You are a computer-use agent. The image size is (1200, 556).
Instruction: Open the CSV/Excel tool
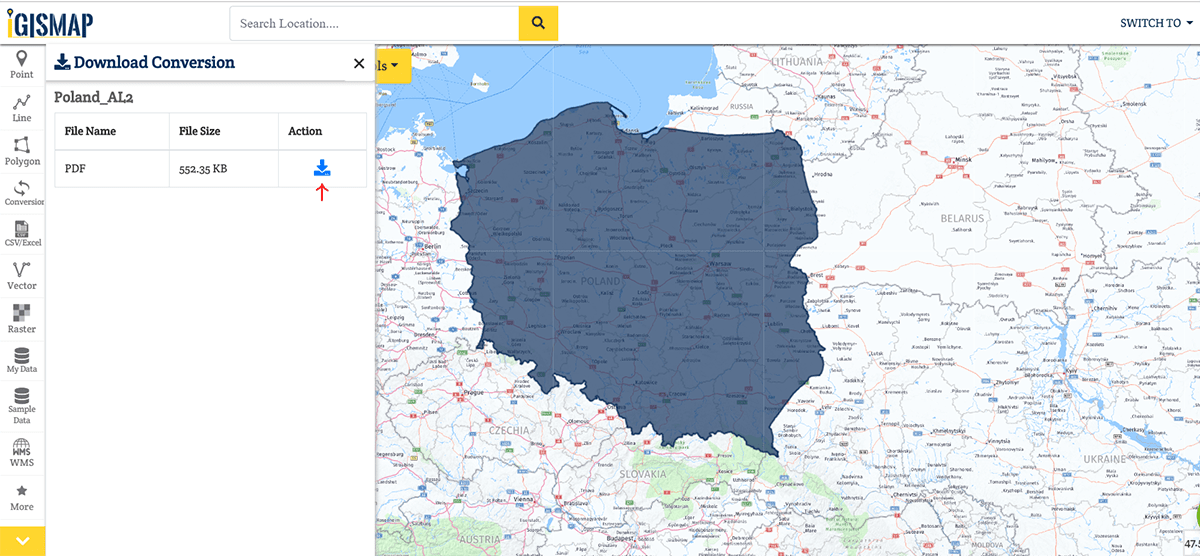click(x=22, y=234)
